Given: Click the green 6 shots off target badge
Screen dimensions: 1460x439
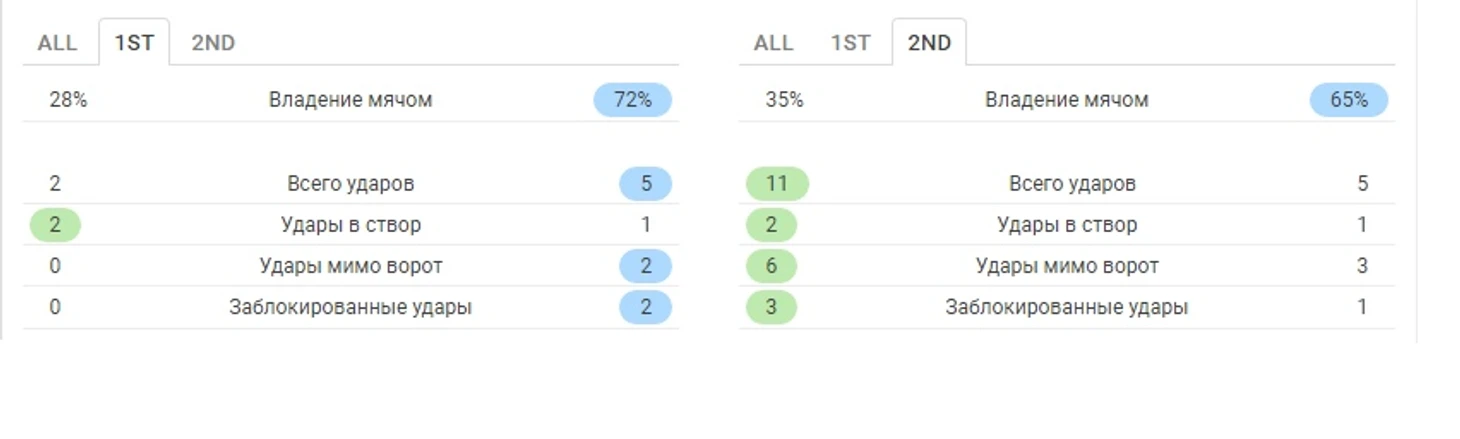Looking at the screenshot, I should point(771,266).
